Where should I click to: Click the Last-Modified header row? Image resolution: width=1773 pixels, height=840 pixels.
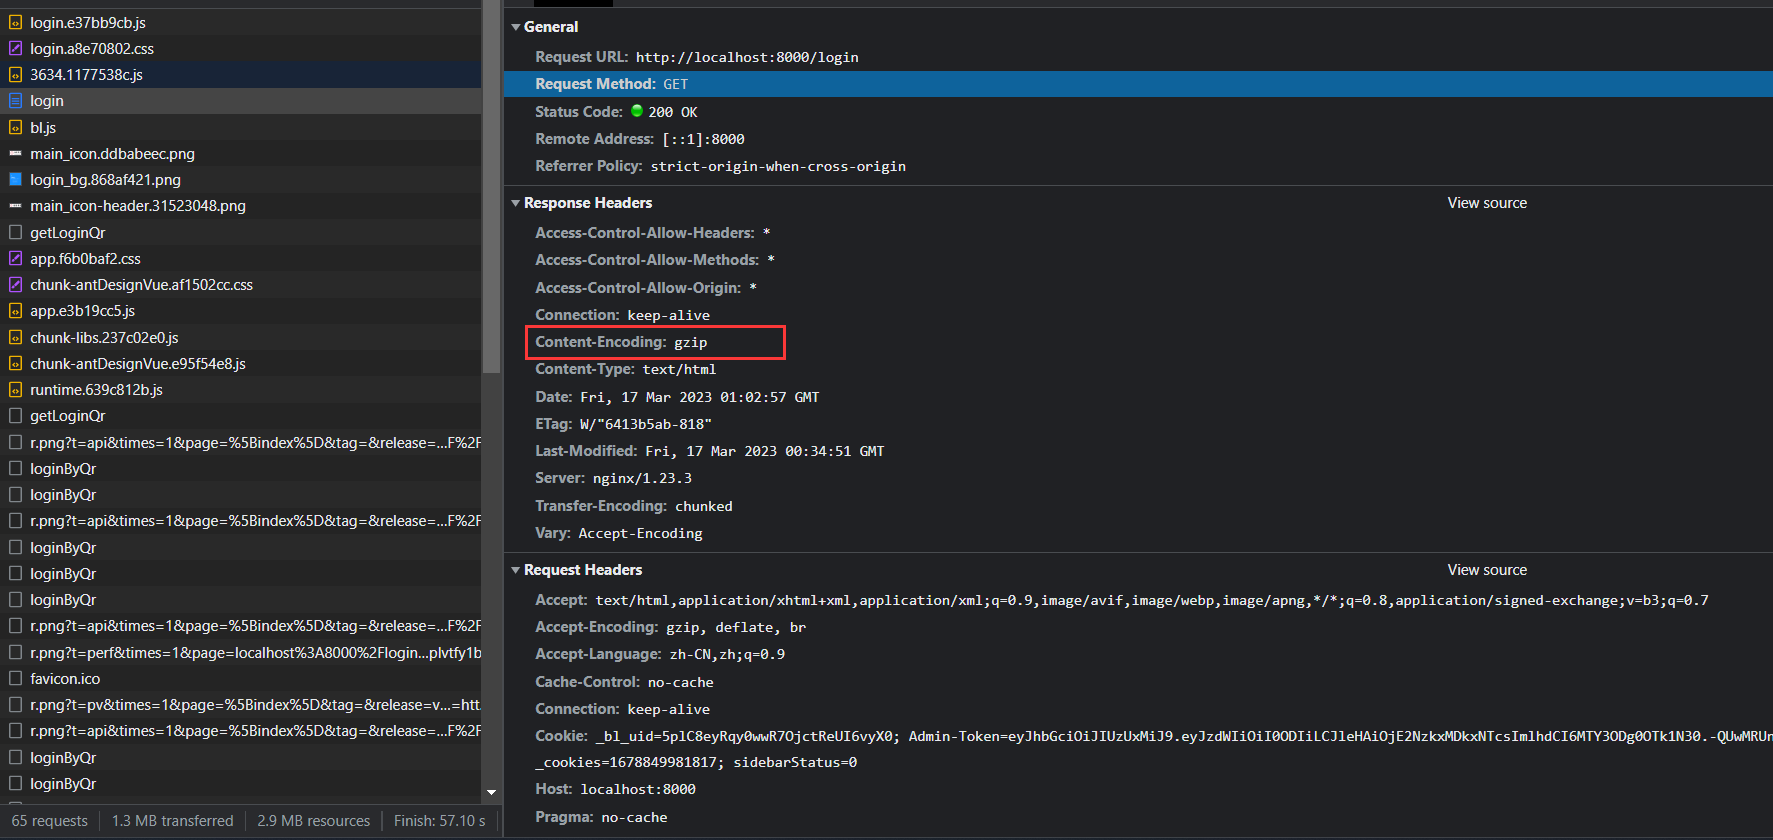tap(709, 451)
